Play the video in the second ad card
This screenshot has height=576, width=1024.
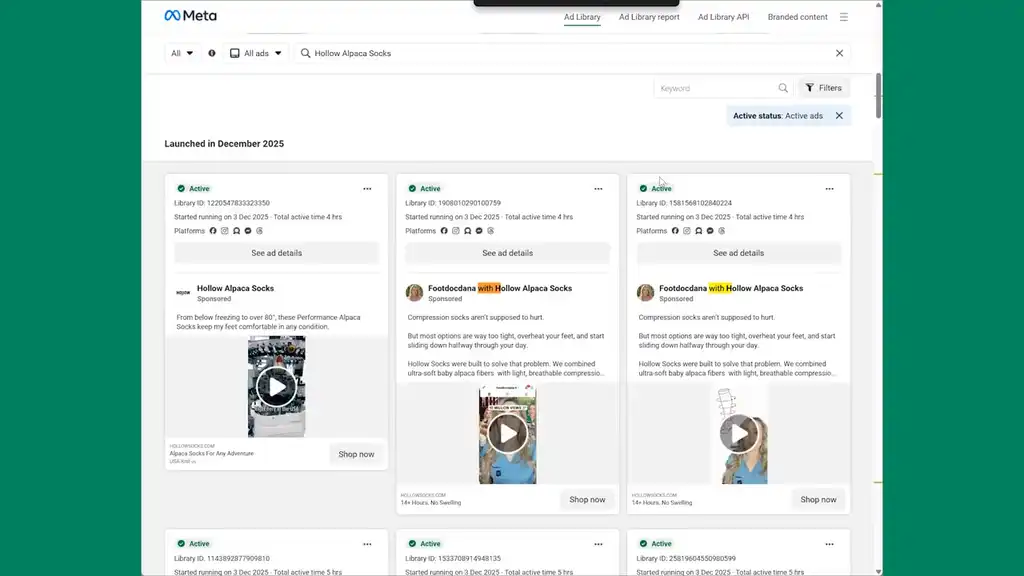click(507, 434)
